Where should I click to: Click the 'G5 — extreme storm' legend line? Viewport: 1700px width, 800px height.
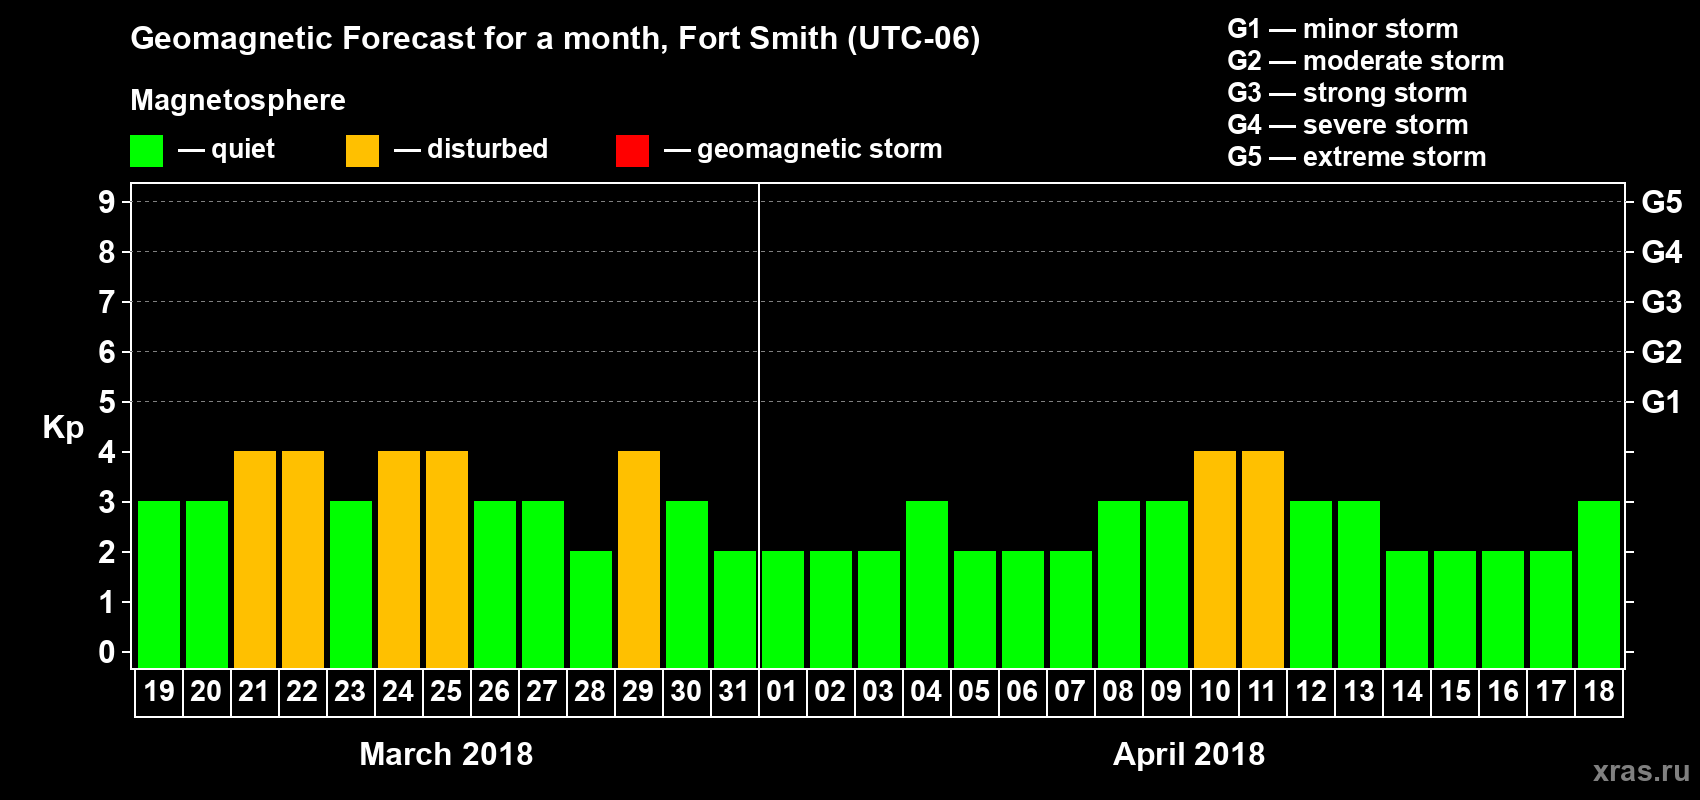(1357, 157)
